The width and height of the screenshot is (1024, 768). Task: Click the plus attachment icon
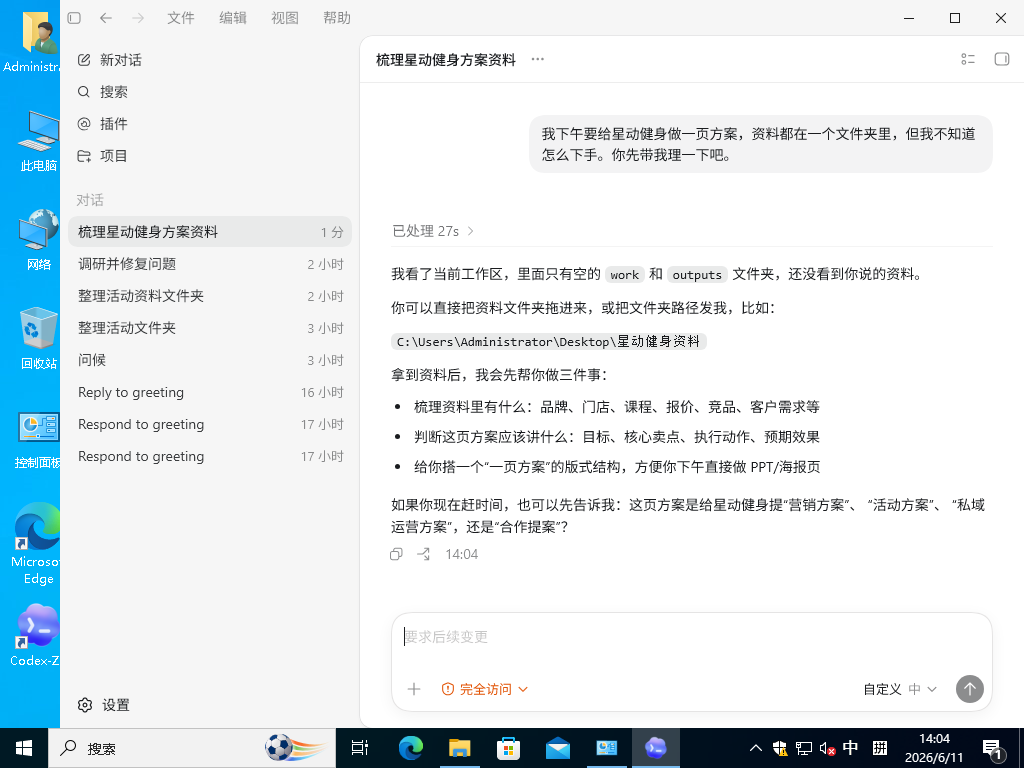pyautogui.click(x=414, y=689)
